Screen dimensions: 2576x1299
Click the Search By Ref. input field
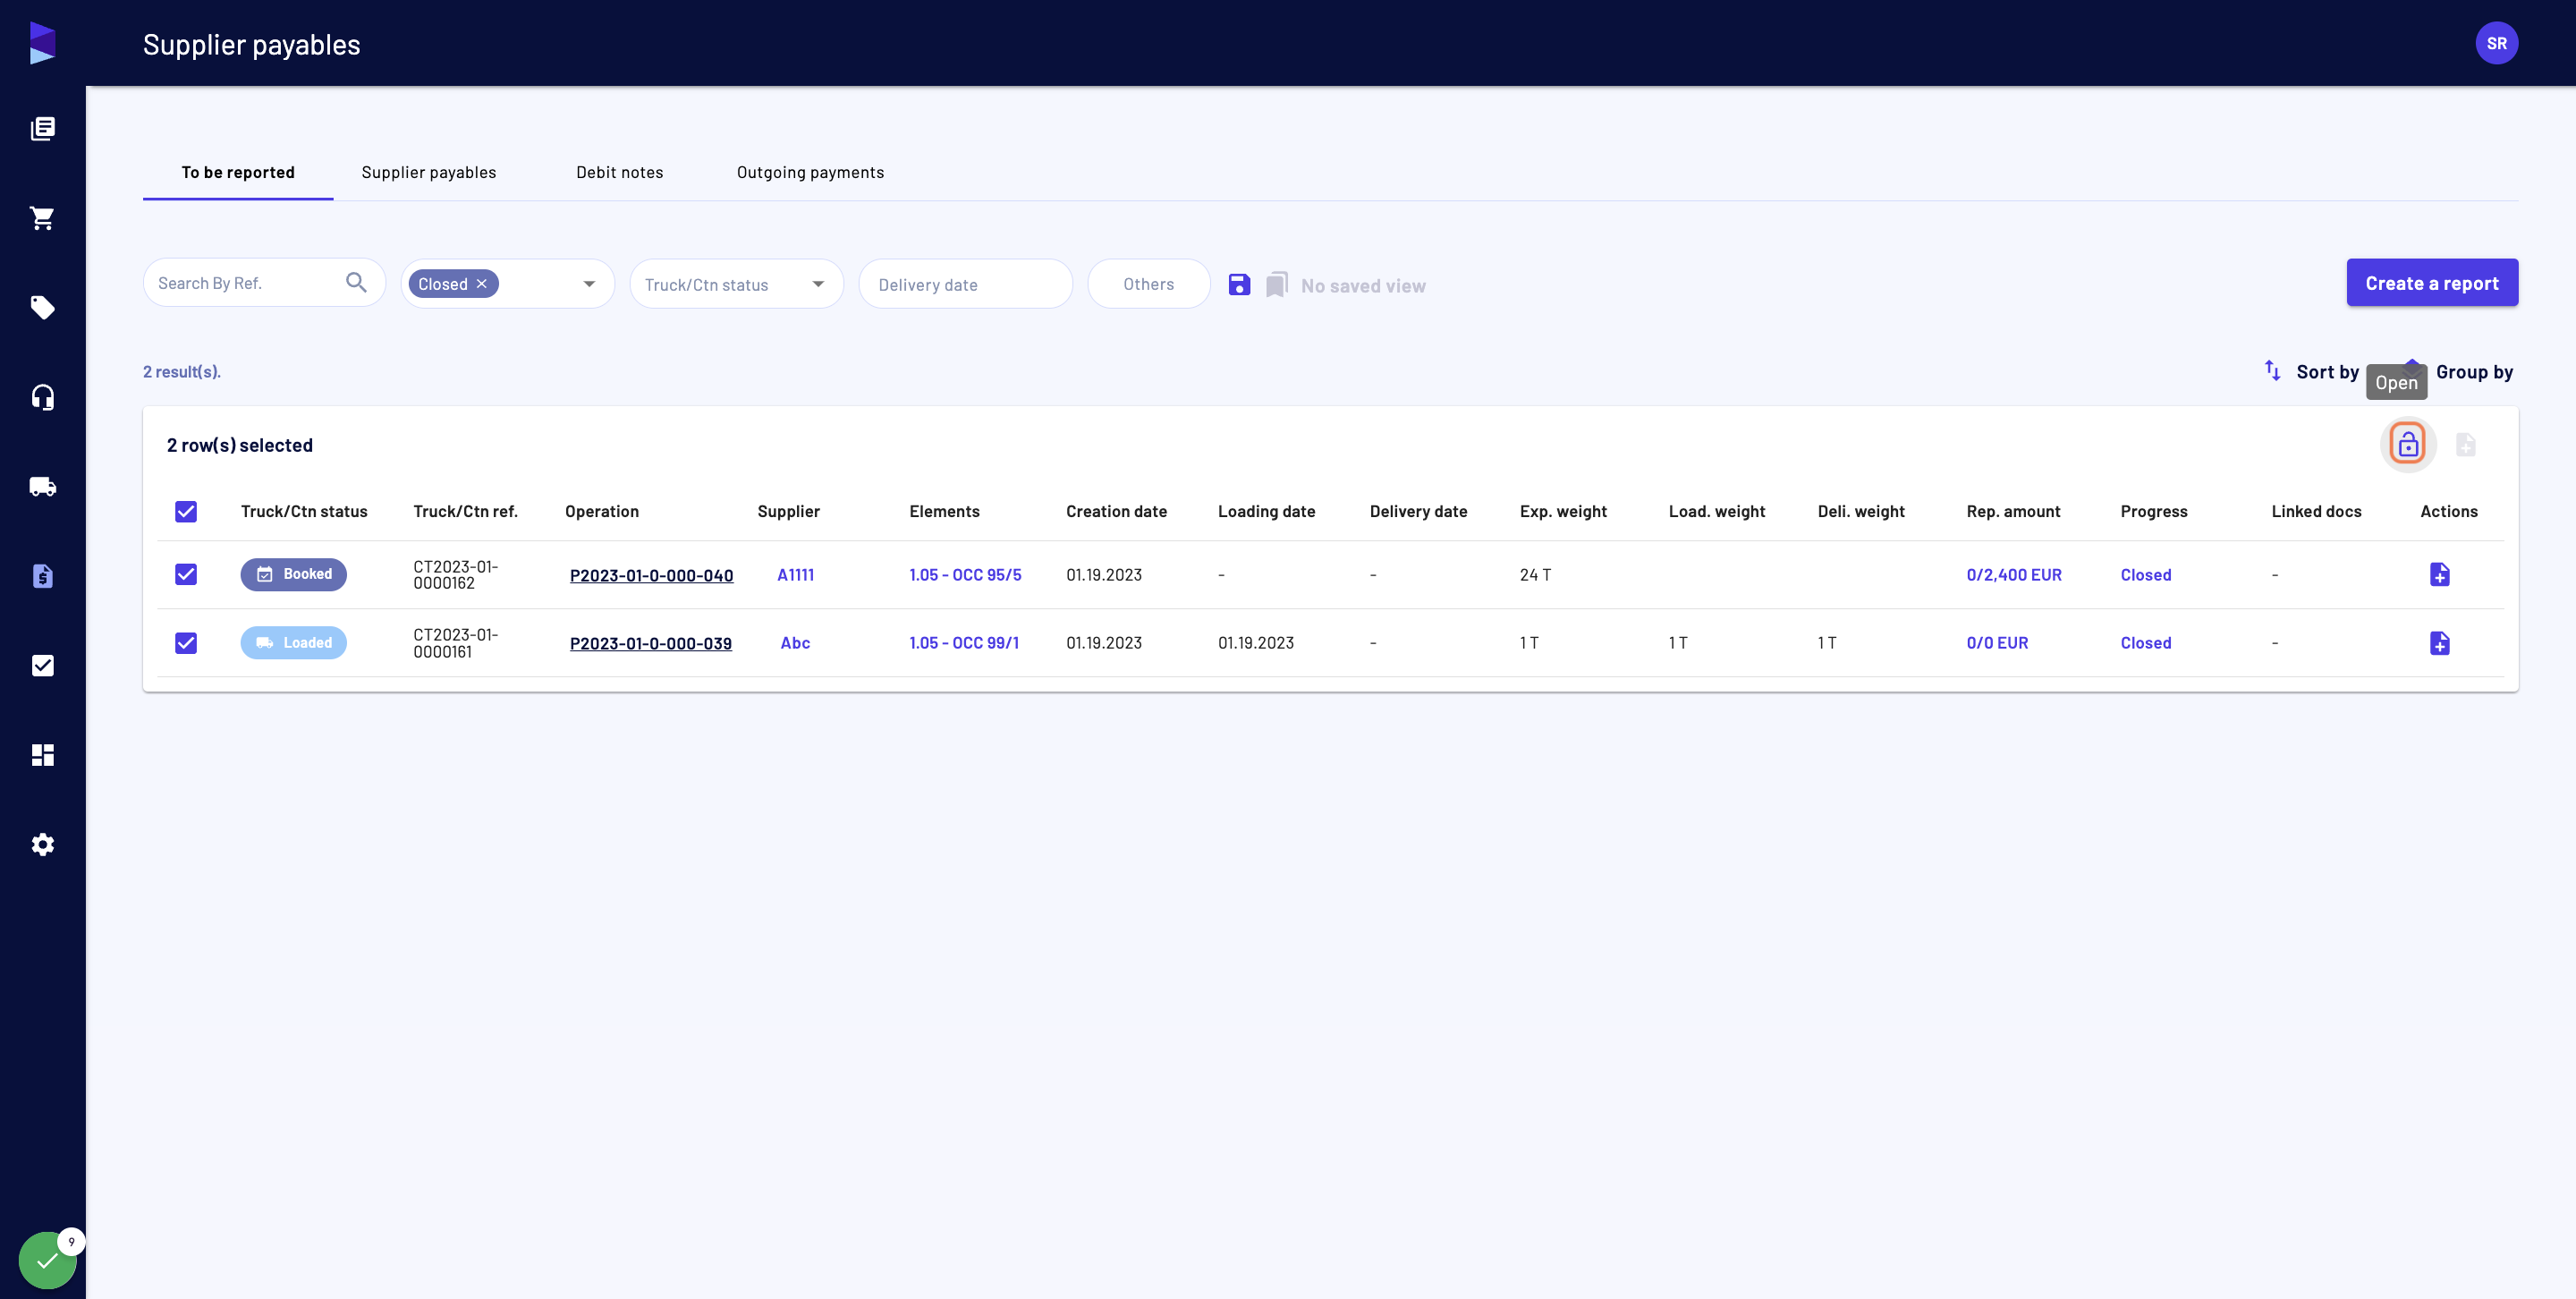coord(264,283)
